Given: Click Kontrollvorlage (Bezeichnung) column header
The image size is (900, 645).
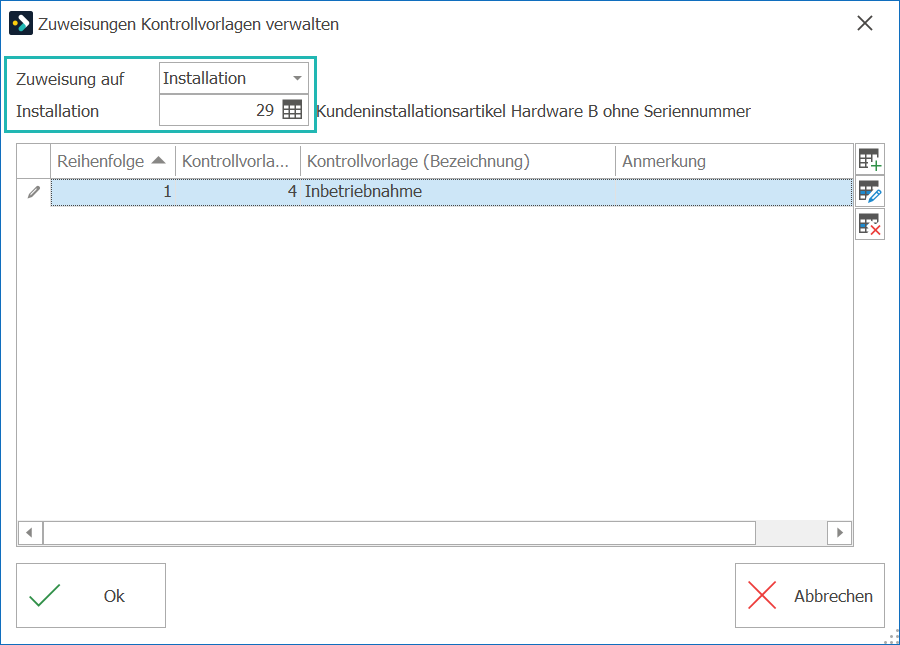Looking at the screenshot, I should click(x=458, y=161).
